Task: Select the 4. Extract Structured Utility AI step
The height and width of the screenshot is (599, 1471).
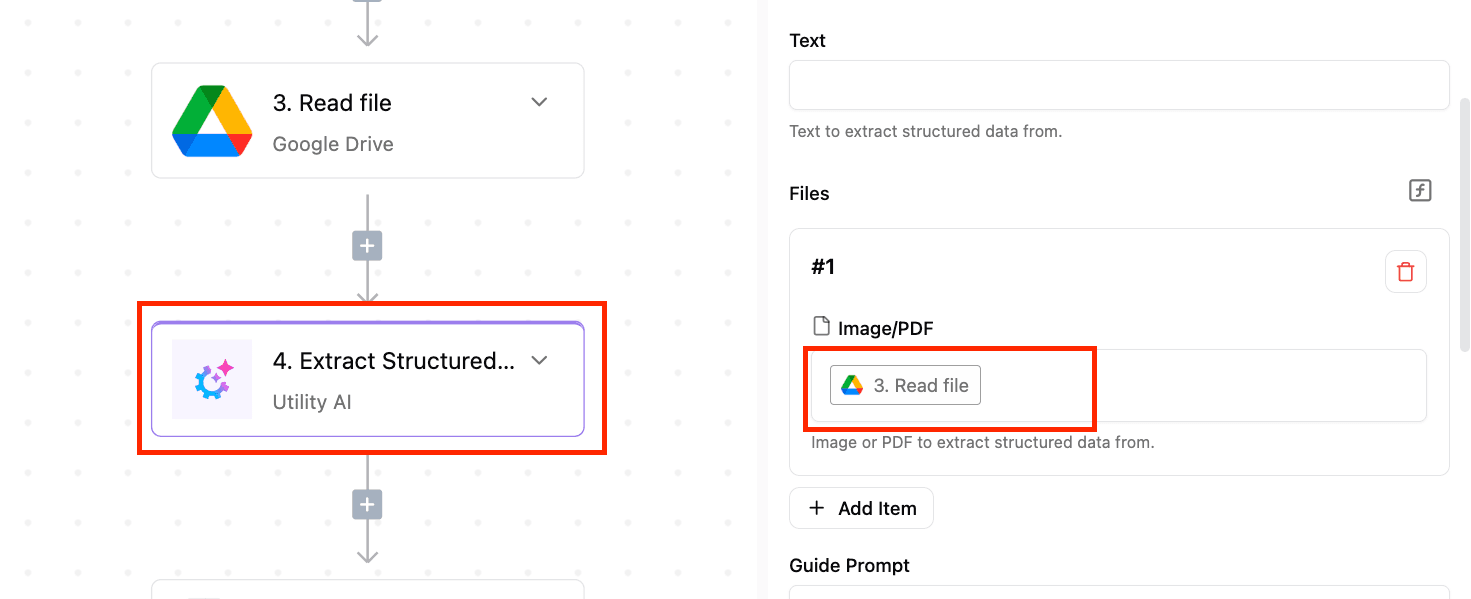Action: point(367,379)
